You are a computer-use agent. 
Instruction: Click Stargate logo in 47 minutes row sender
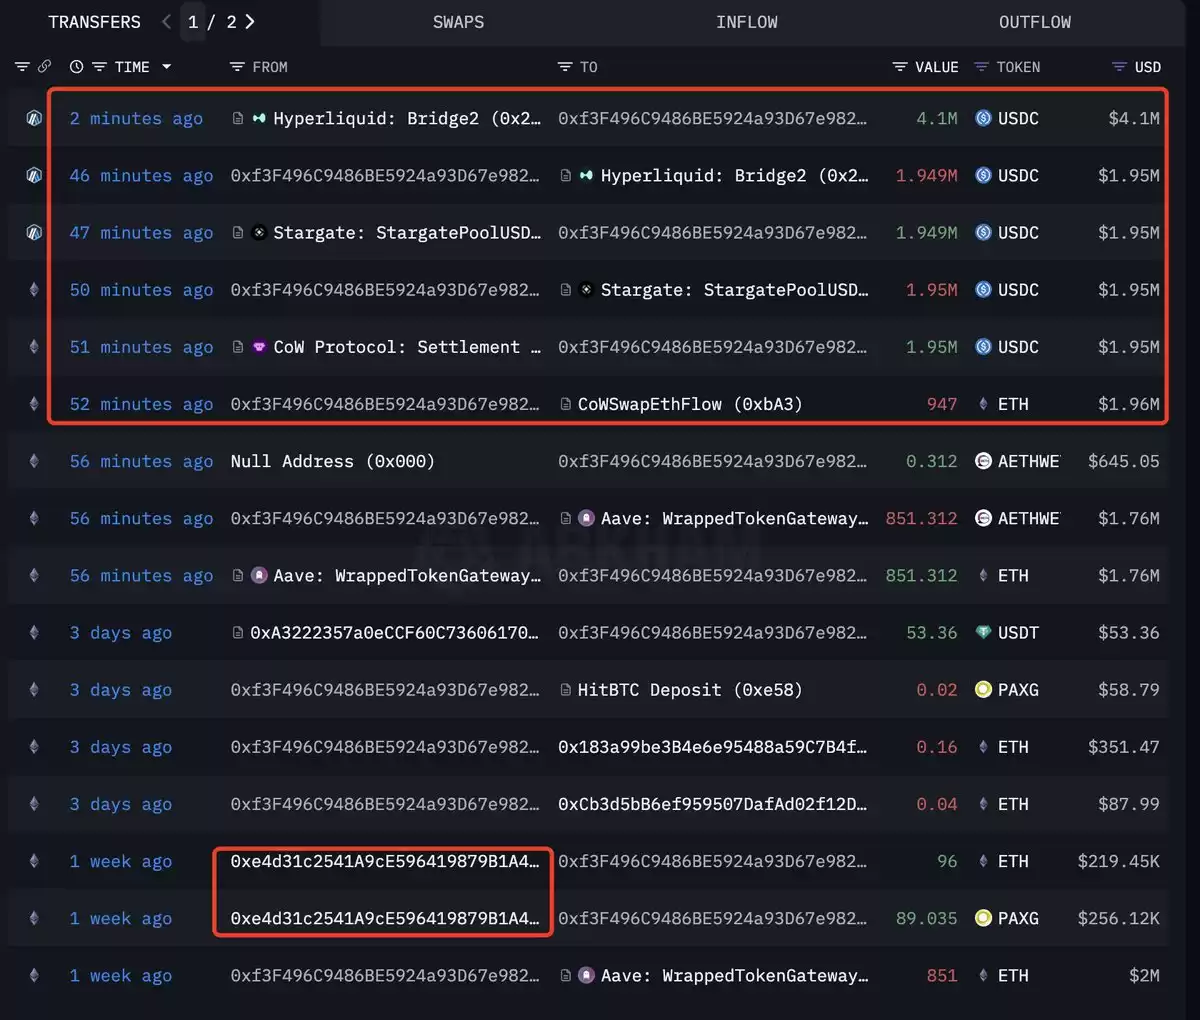click(259, 232)
